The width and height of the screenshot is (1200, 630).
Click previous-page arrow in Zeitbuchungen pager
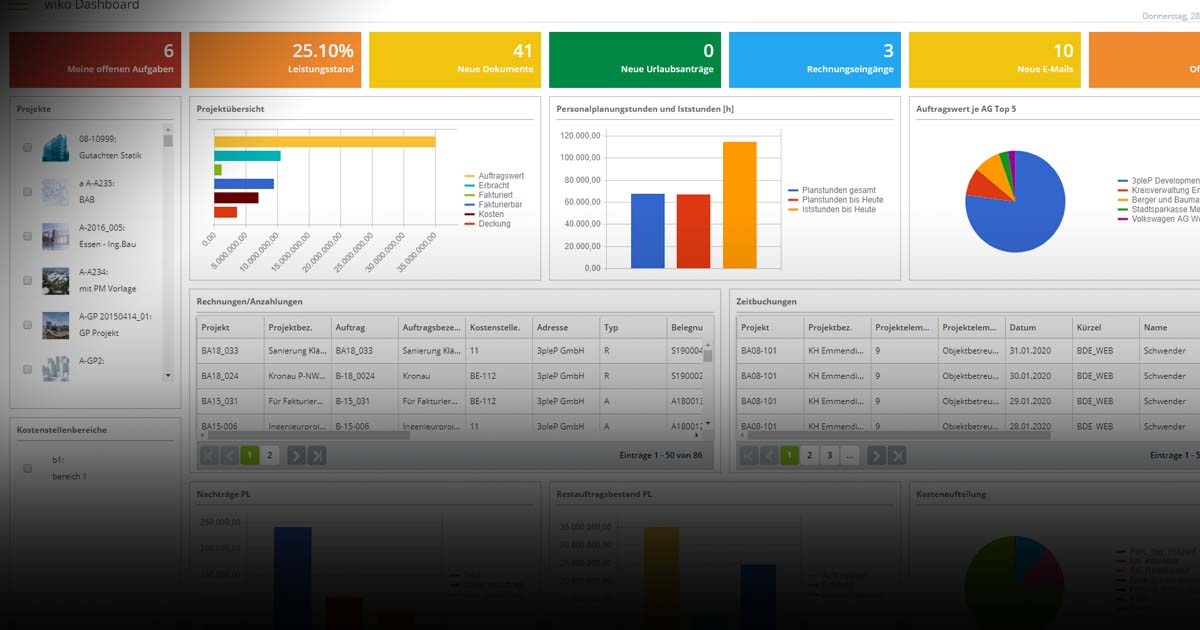tap(769, 456)
